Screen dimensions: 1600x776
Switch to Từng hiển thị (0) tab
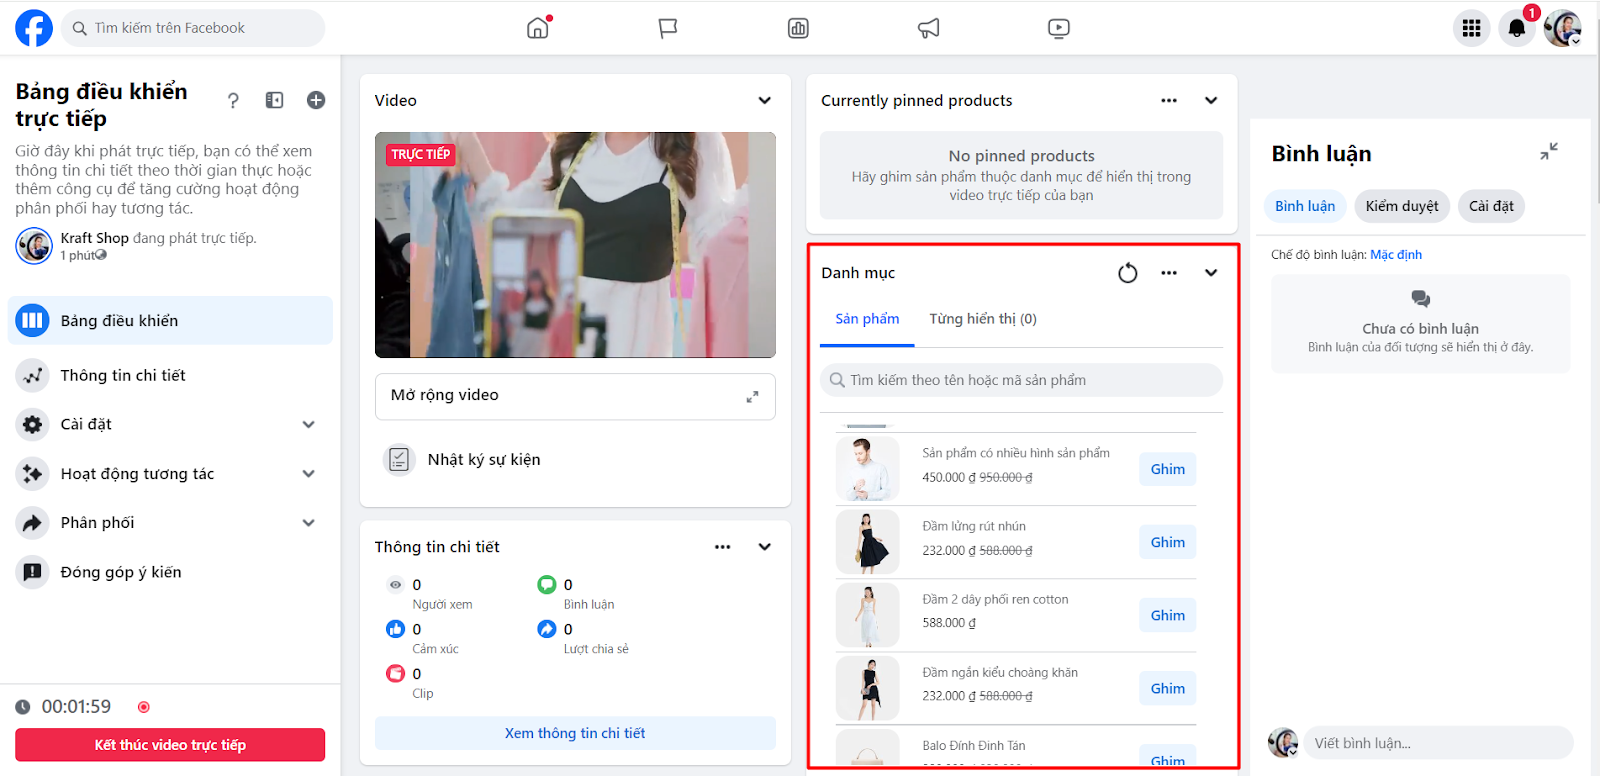[983, 319]
